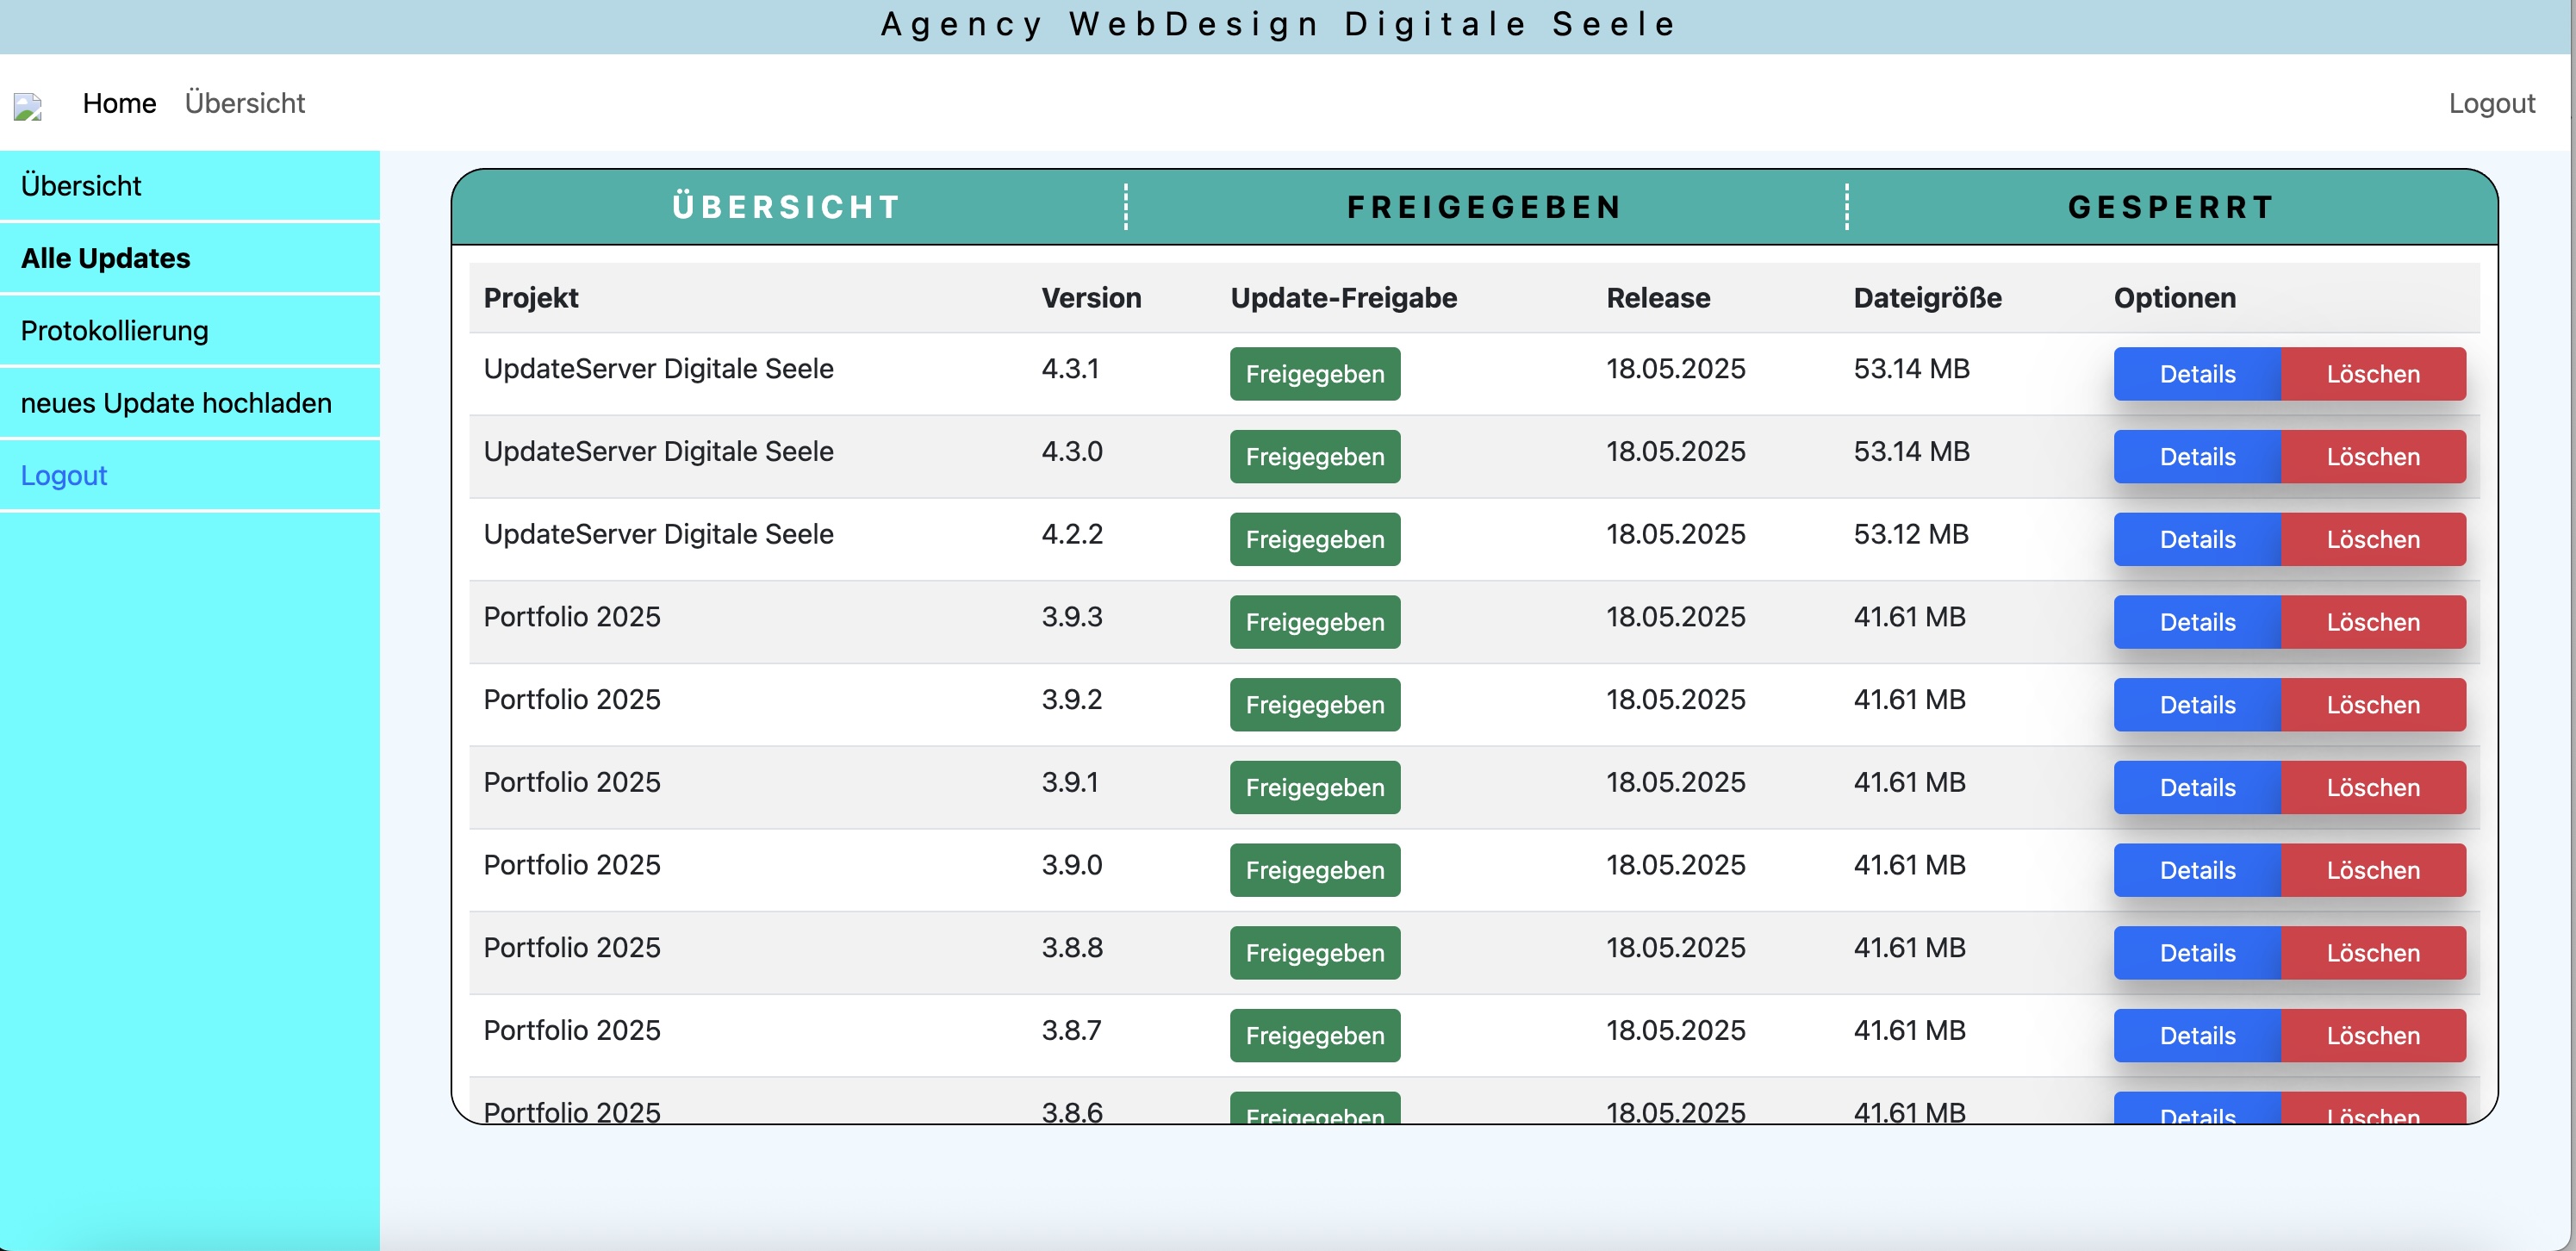Delete UpdateServer version 4.3.1 with Löschen
Screen dimensions: 2576x1251
pyautogui.click(x=2372, y=374)
